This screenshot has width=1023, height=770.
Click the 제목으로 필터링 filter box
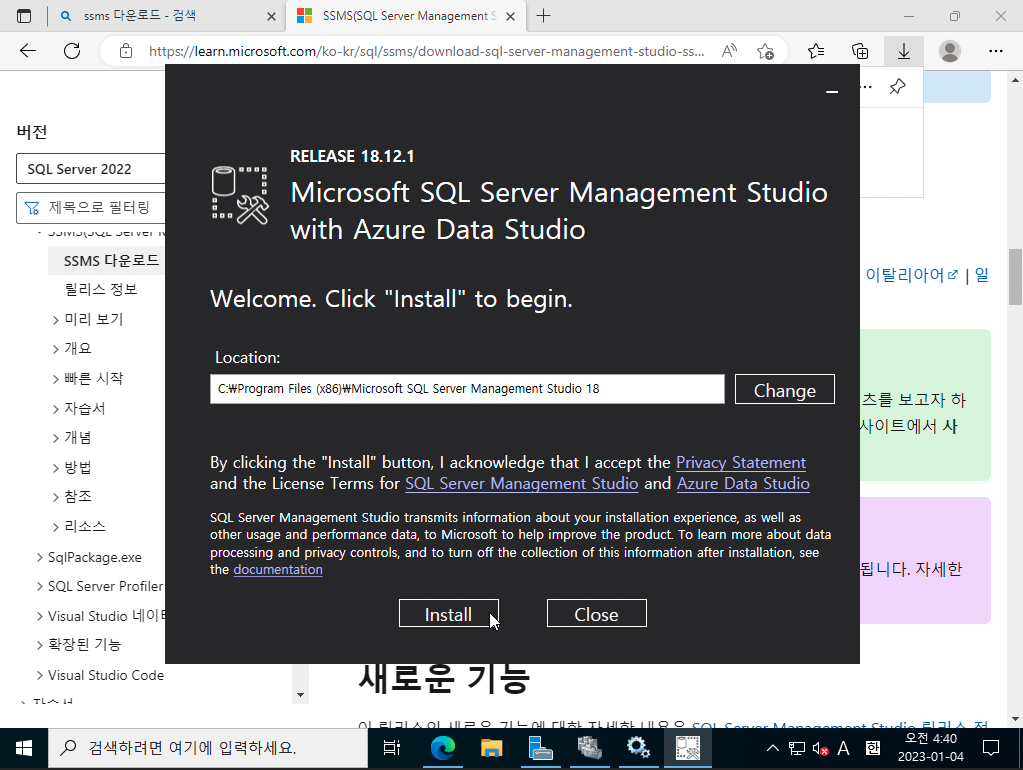(x=91, y=208)
